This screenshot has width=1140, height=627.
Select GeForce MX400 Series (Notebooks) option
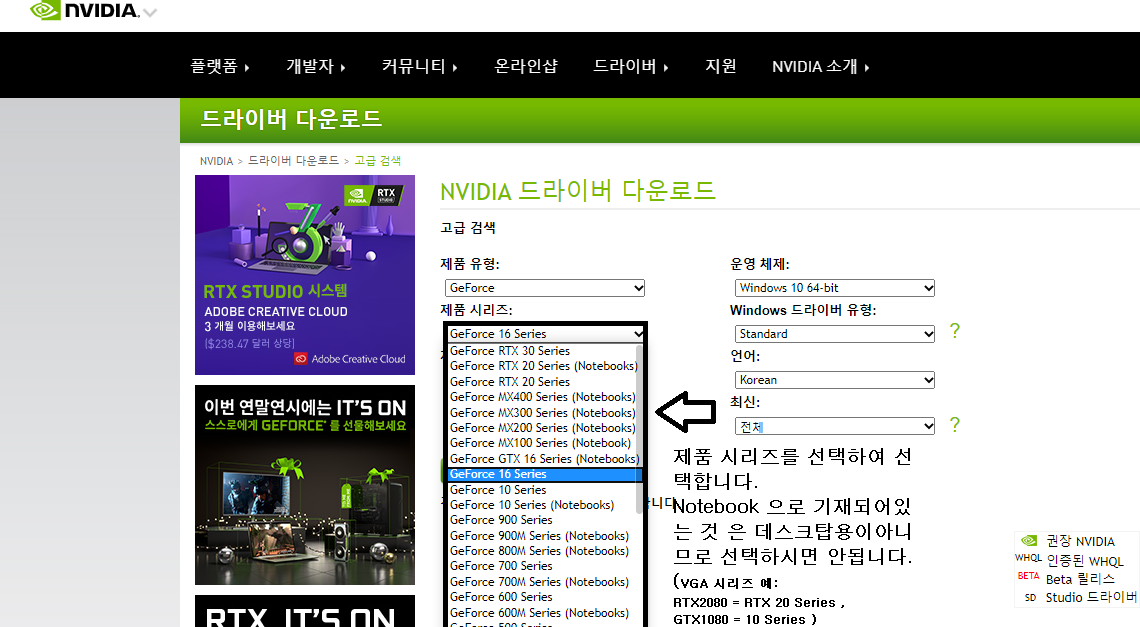(x=542, y=397)
